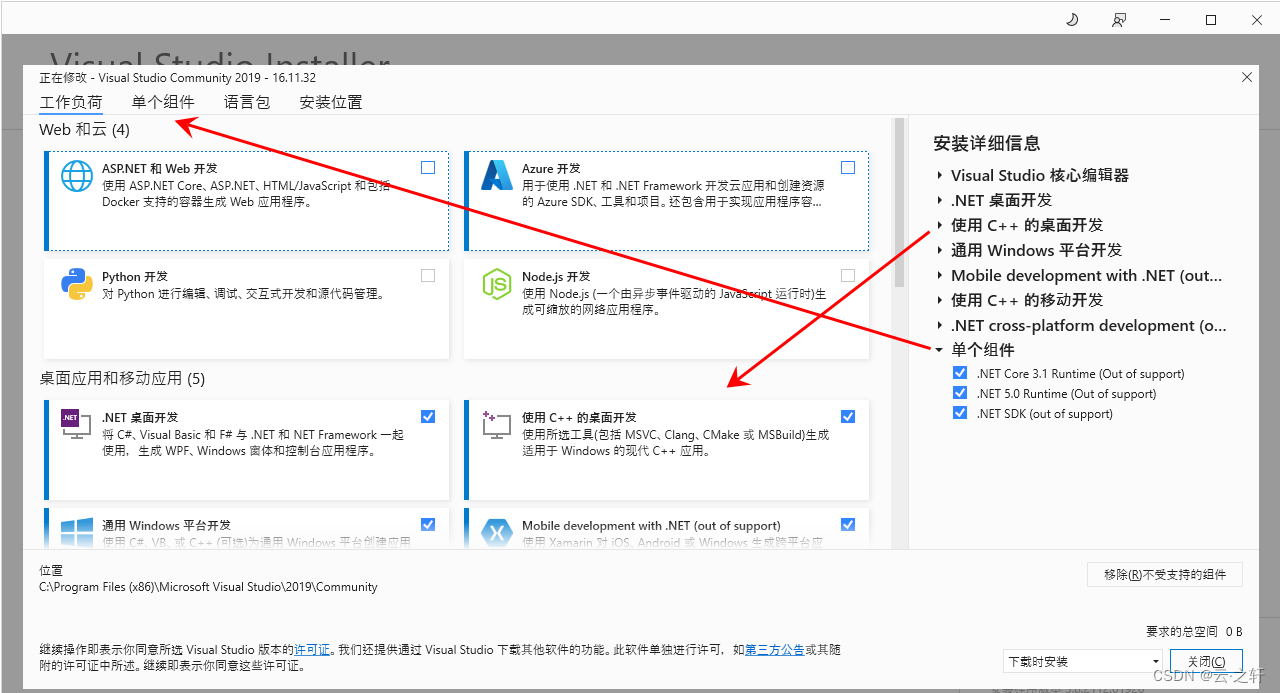Select the Node.js 开发 JS icon

pyautogui.click(x=497, y=284)
